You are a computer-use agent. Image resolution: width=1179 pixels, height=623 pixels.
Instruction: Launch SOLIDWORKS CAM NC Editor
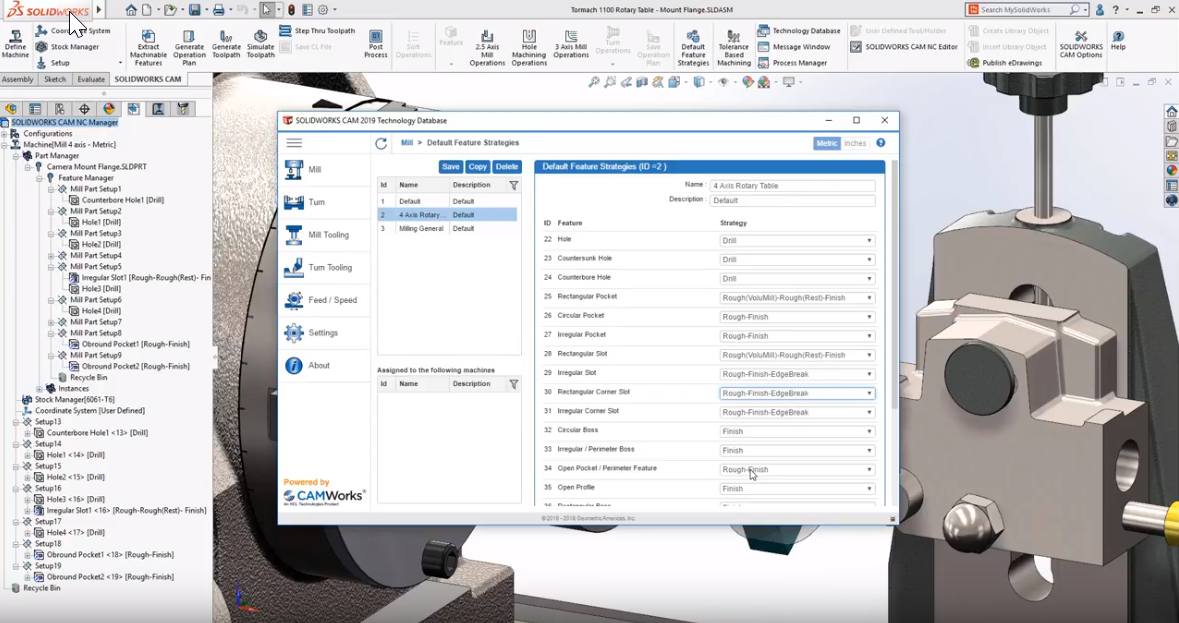click(x=904, y=47)
